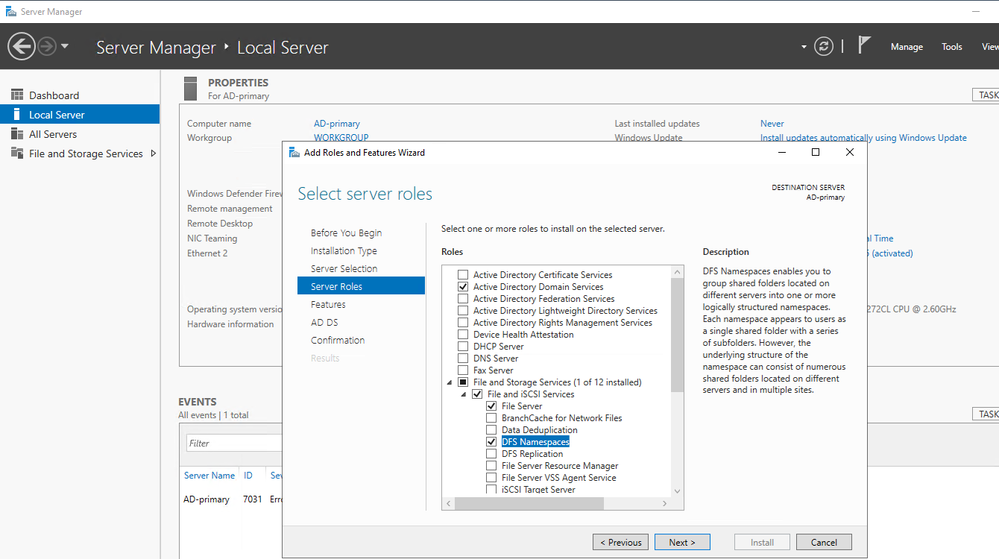This screenshot has height=559, width=999.
Task: Check Data Deduplication role service
Action: click(491, 430)
